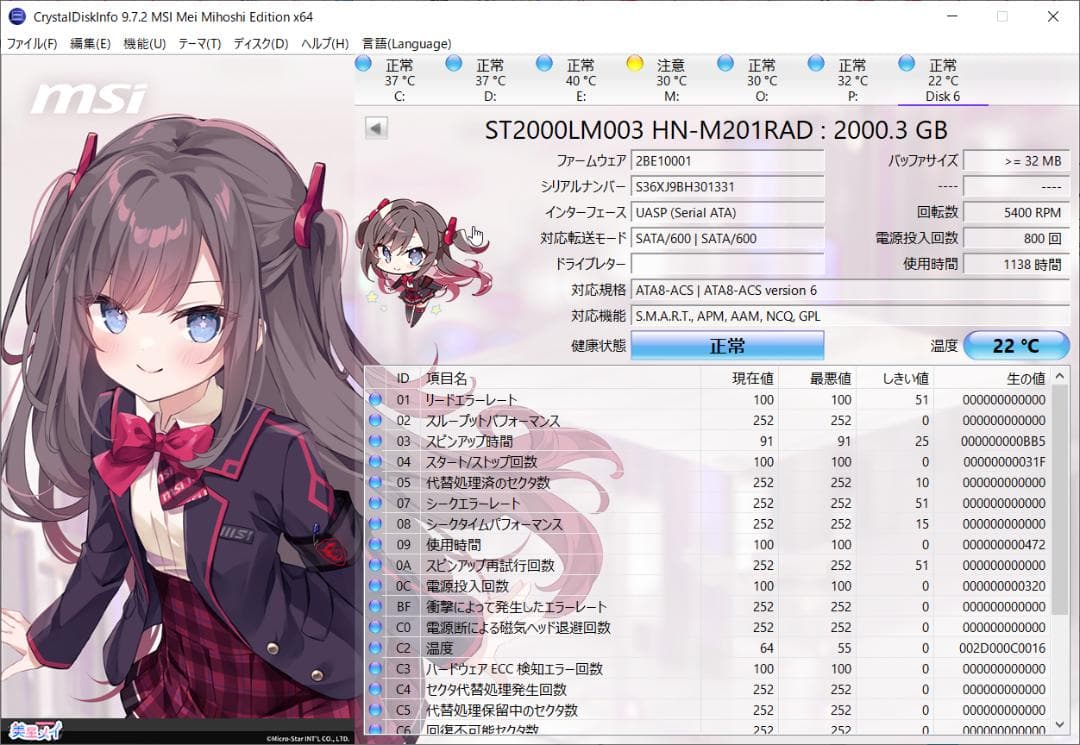Select Disk 6 status orb
Screen dimensions: 1080x745
click(906, 64)
